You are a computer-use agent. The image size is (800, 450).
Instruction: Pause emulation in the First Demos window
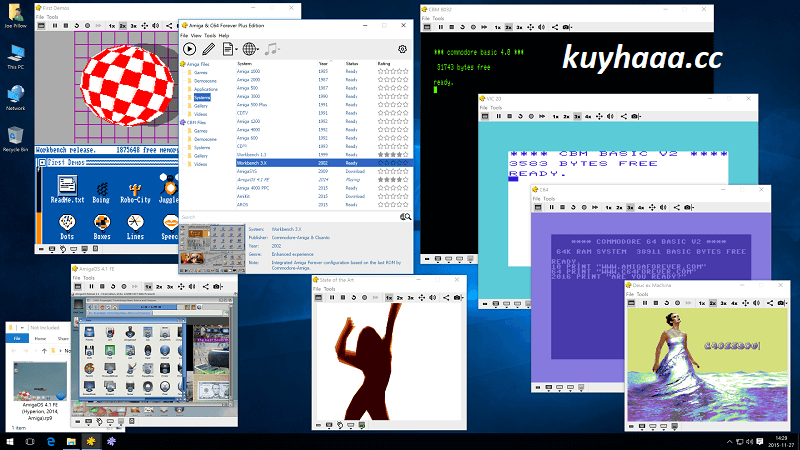[x=55, y=26]
